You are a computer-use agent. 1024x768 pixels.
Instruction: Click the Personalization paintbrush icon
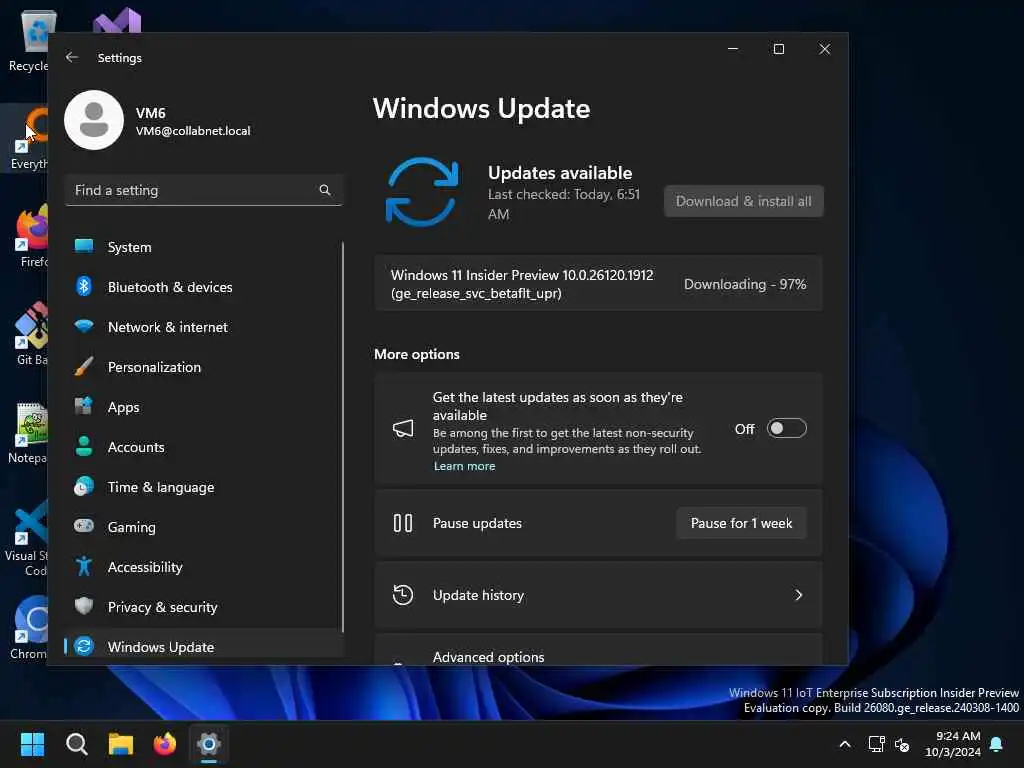pyautogui.click(x=84, y=366)
